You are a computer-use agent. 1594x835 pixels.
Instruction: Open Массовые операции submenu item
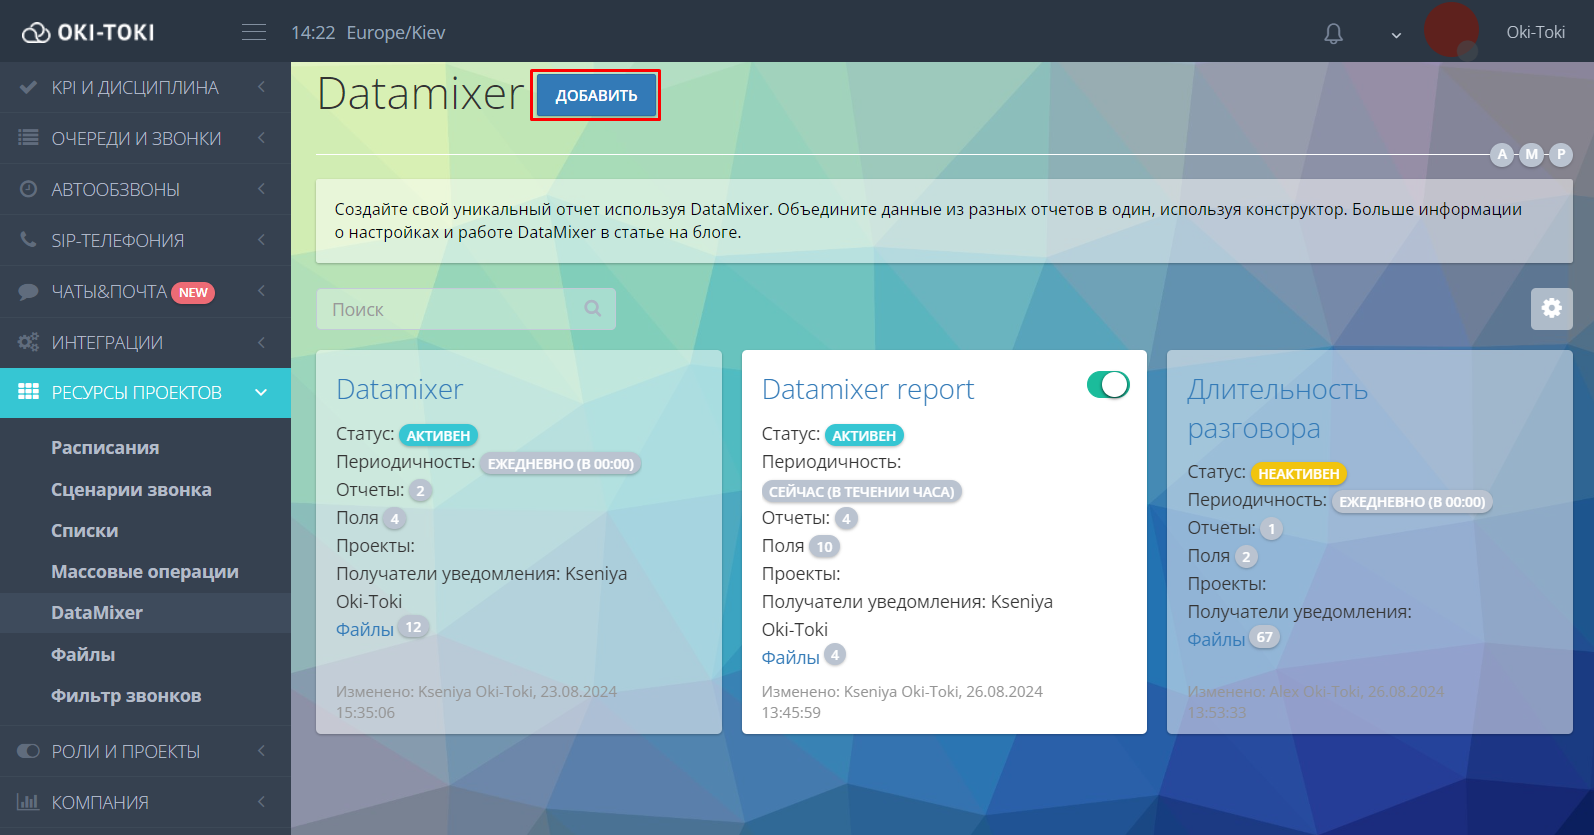145,572
